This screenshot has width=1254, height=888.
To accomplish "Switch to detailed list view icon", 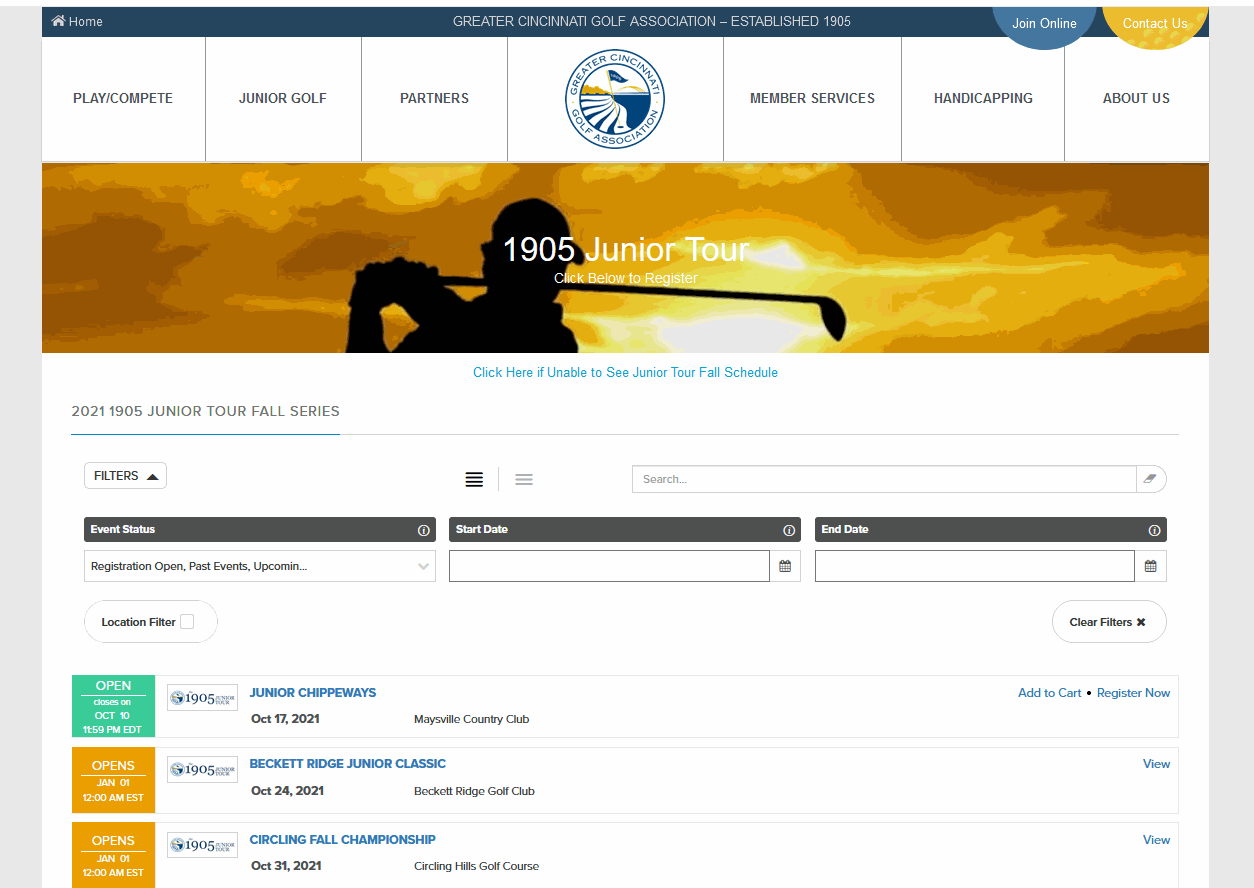I will click(474, 479).
